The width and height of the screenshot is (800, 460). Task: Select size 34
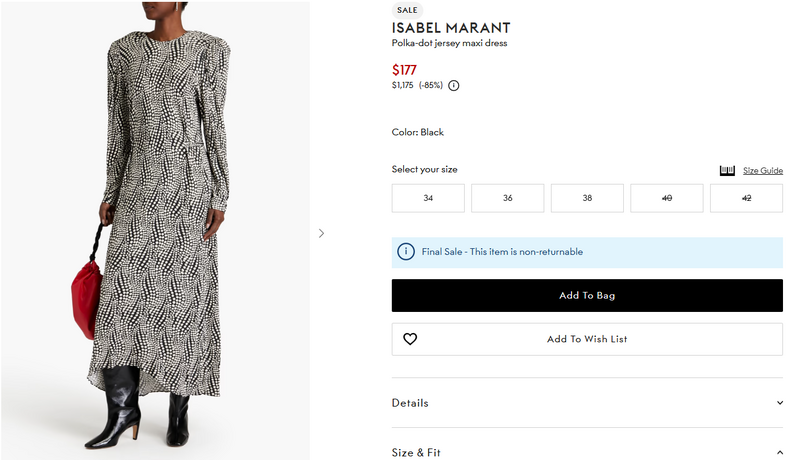pos(428,198)
